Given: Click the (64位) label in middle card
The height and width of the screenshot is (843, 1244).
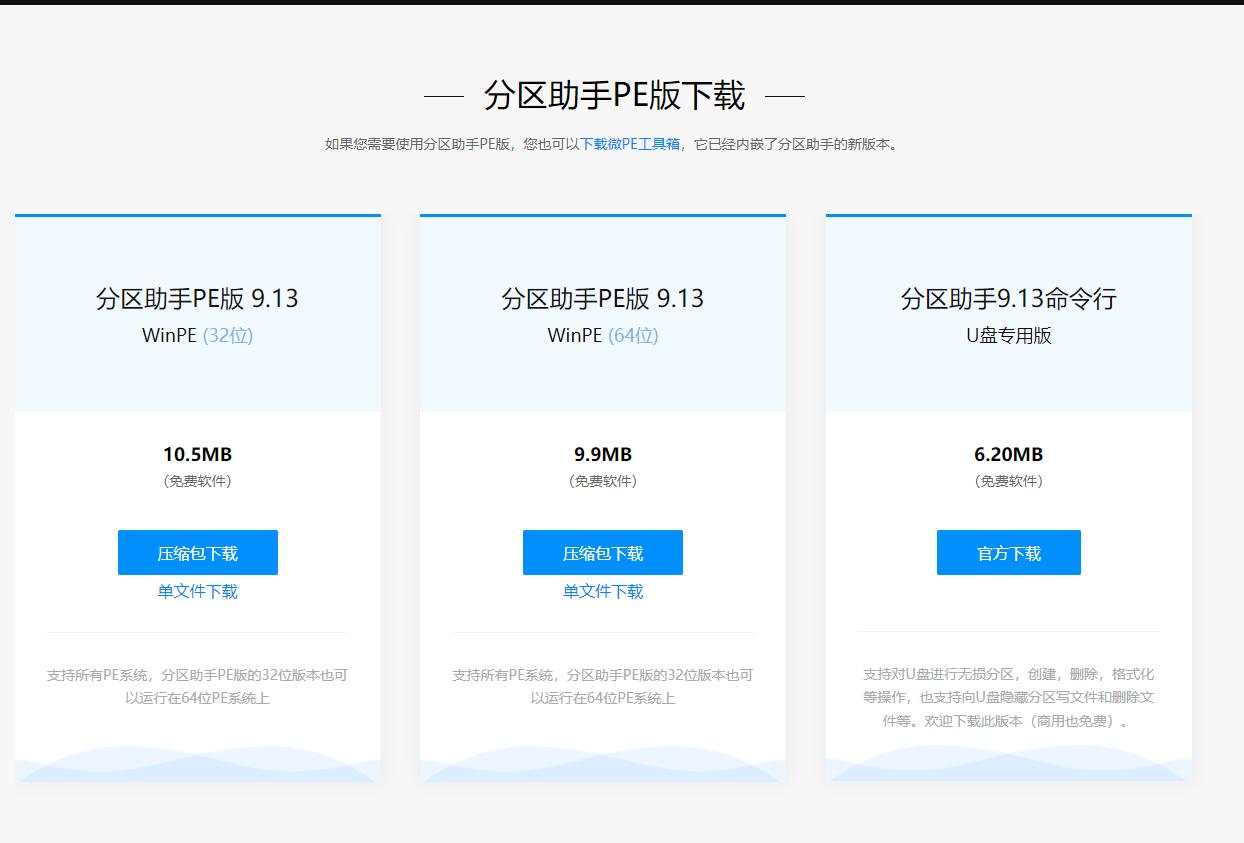Looking at the screenshot, I should pyautogui.click(x=632, y=336).
